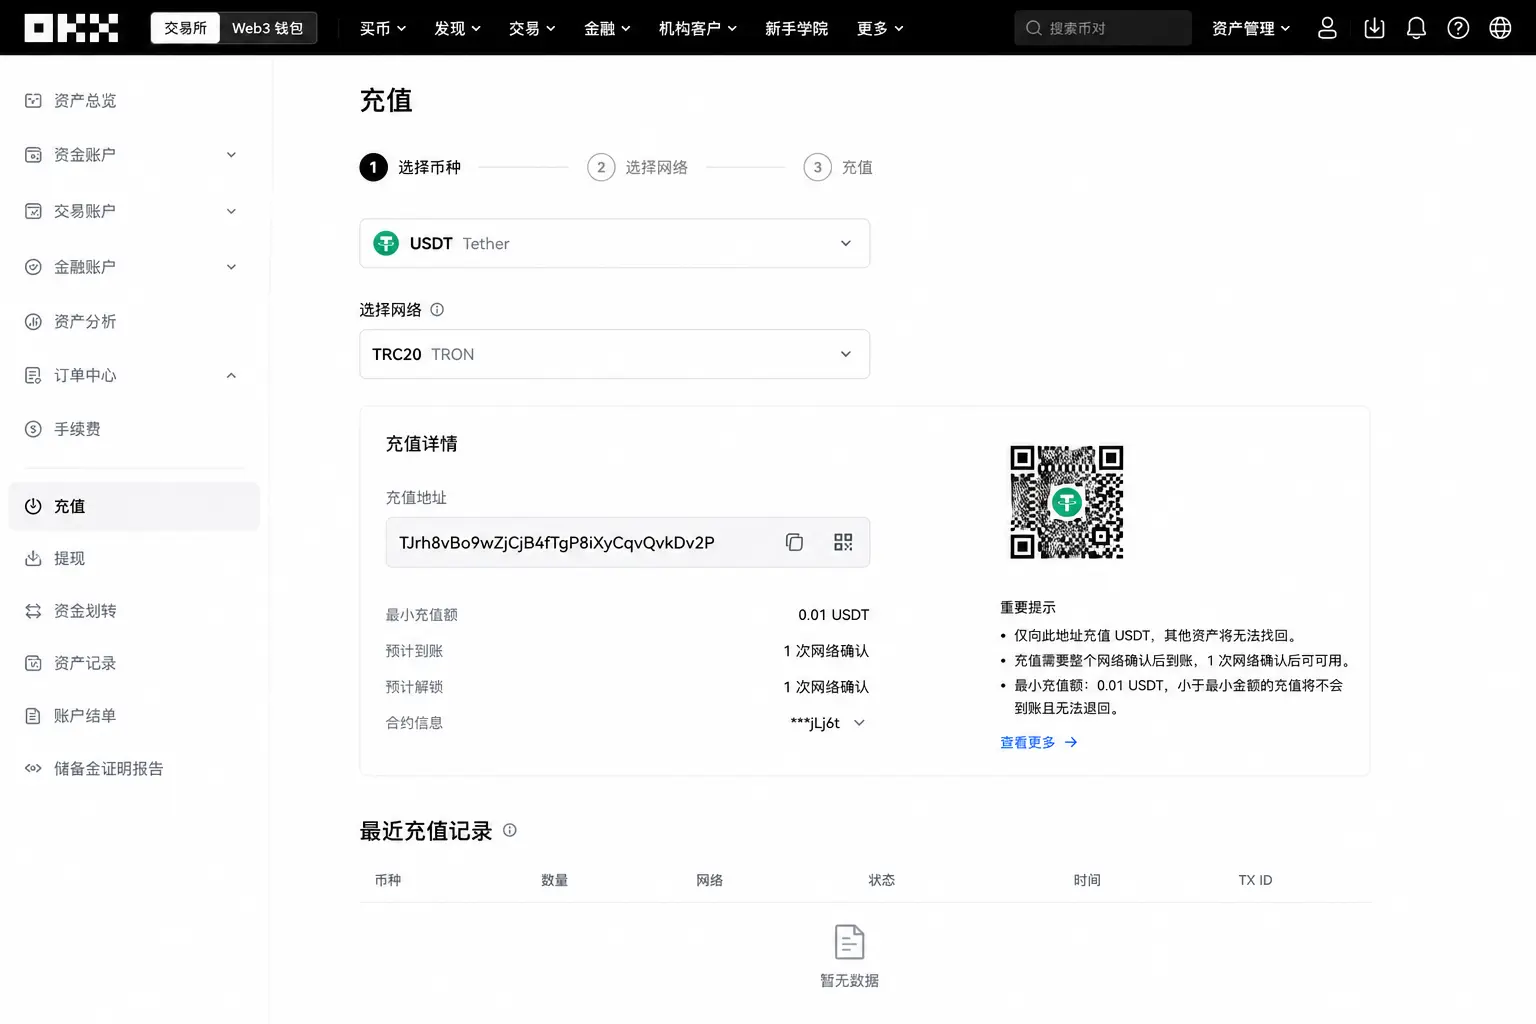The height and width of the screenshot is (1024, 1536).
Task: Open the 更多 menu
Action: coord(880,28)
